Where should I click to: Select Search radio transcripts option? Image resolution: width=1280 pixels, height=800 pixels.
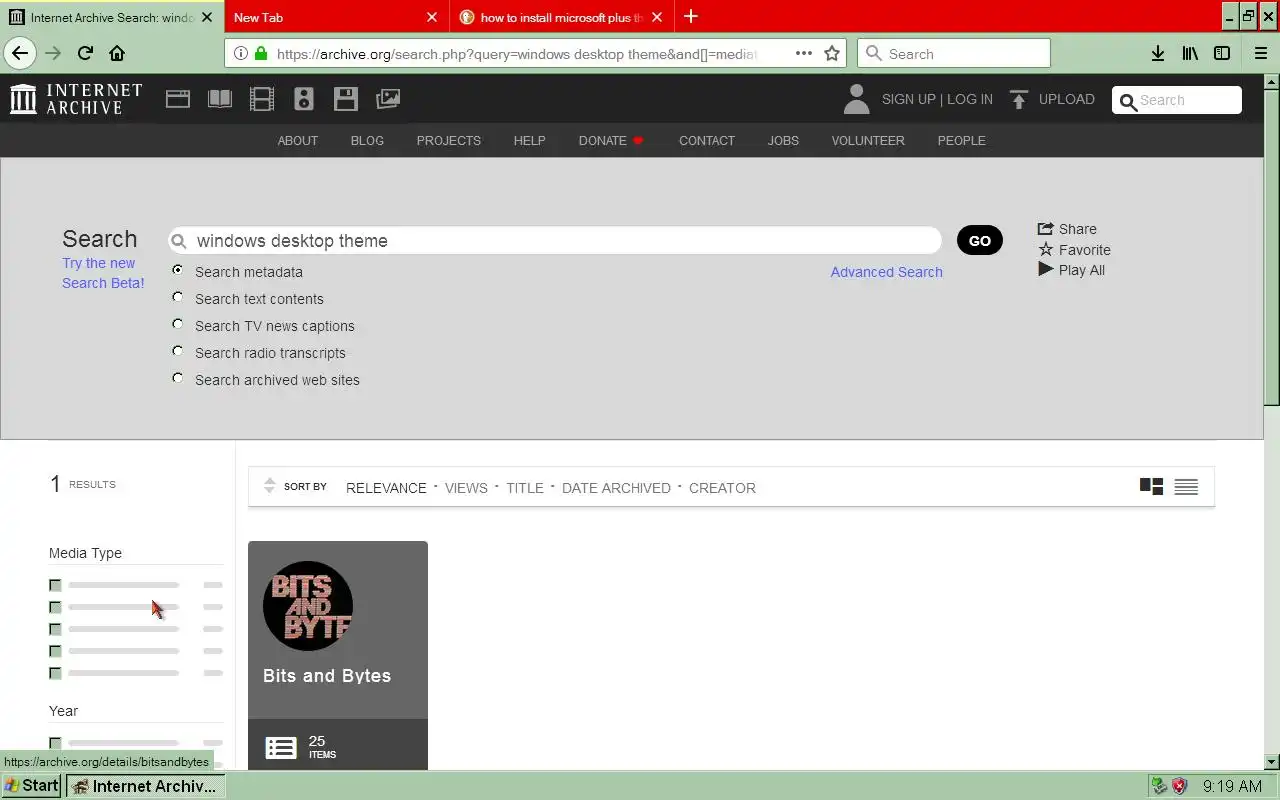point(178,351)
